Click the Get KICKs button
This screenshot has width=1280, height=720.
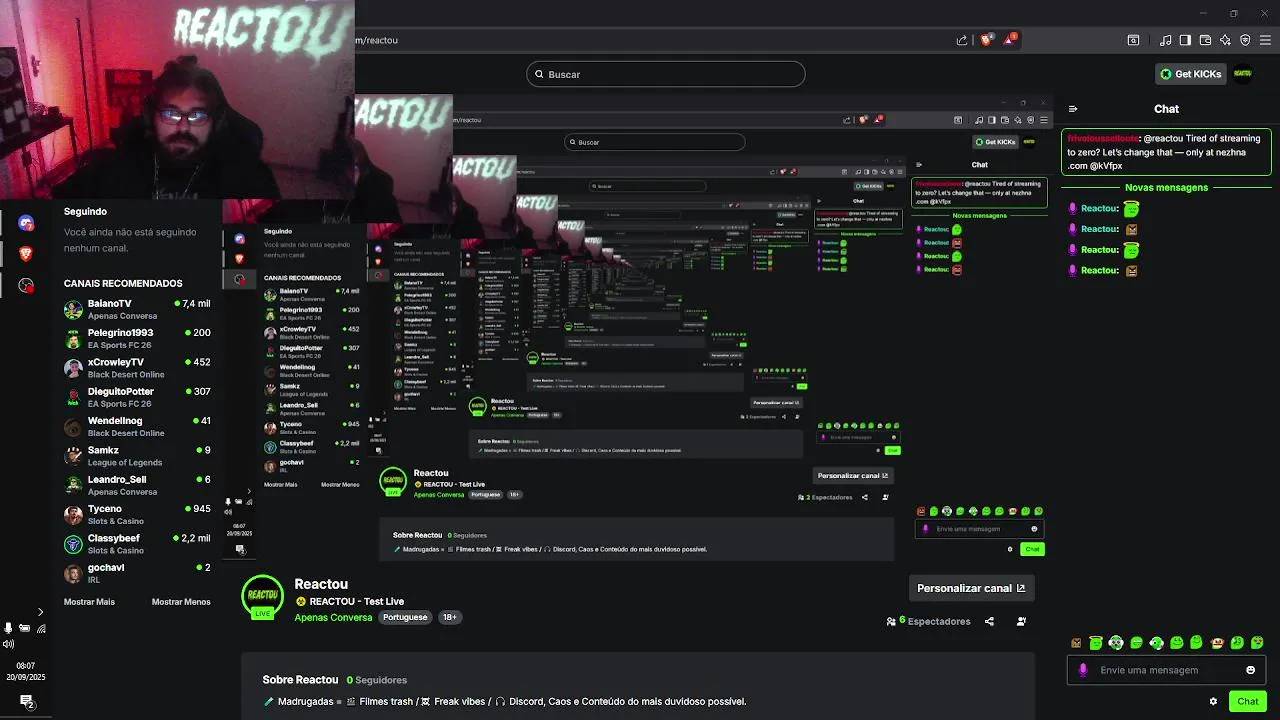pyautogui.click(x=1189, y=74)
